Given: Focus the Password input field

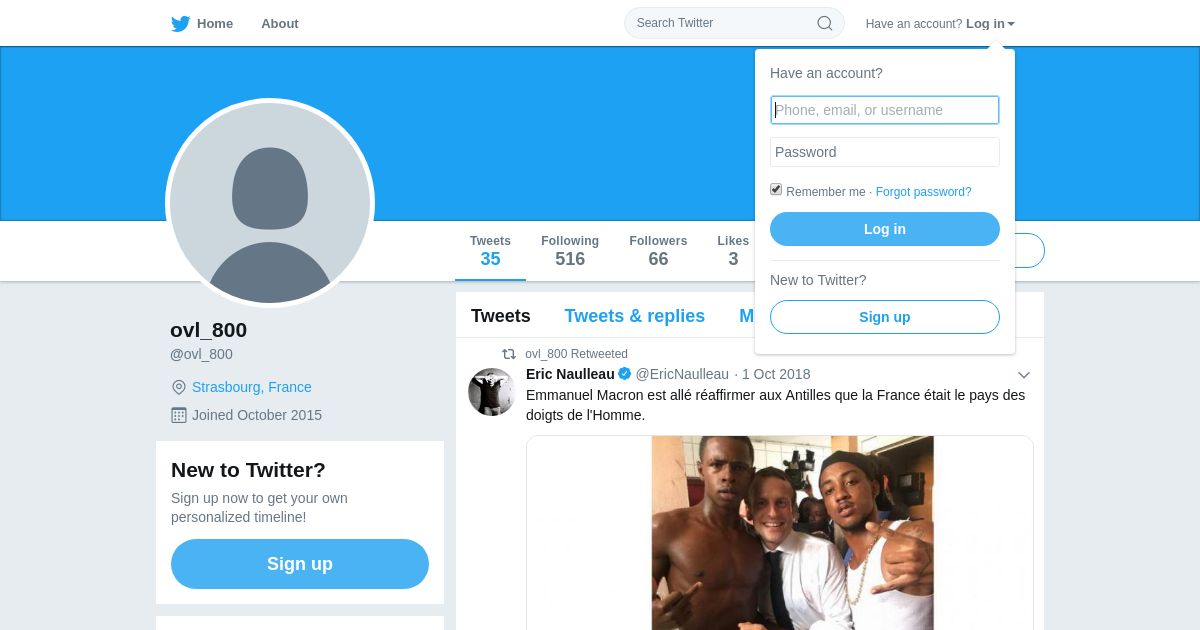Looking at the screenshot, I should (x=884, y=152).
